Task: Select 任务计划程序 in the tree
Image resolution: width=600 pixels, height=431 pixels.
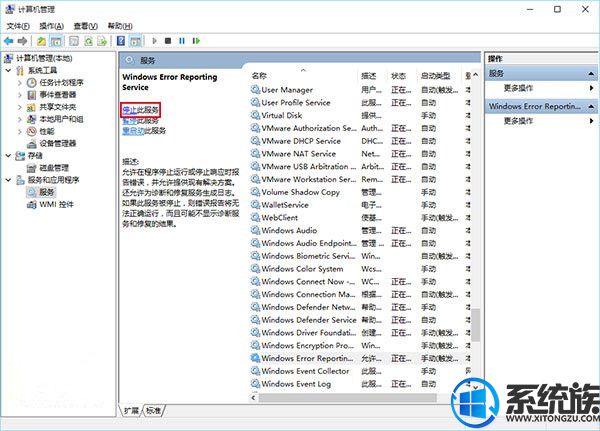Action: click(x=61, y=82)
